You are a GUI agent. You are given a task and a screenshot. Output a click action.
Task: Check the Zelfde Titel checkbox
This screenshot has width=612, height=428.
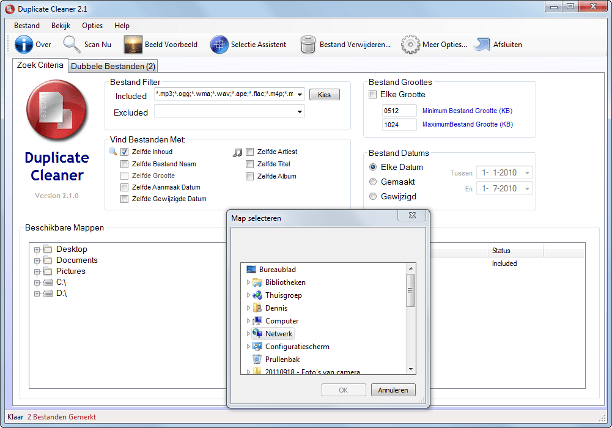pos(250,164)
